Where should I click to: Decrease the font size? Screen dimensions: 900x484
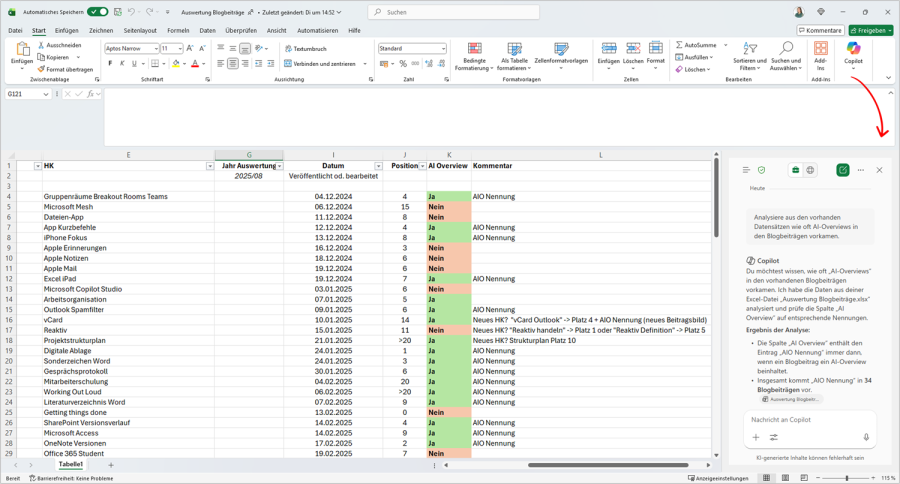pyautogui.click(x=202, y=49)
